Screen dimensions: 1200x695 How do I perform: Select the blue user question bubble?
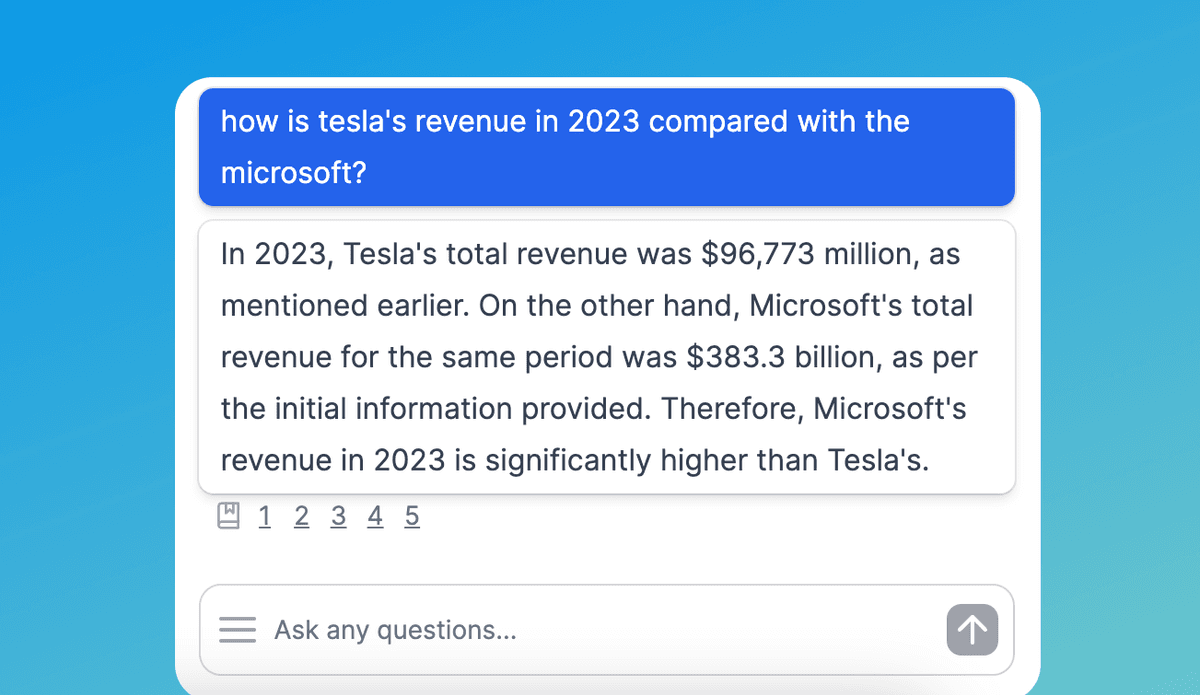[x=607, y=147]
